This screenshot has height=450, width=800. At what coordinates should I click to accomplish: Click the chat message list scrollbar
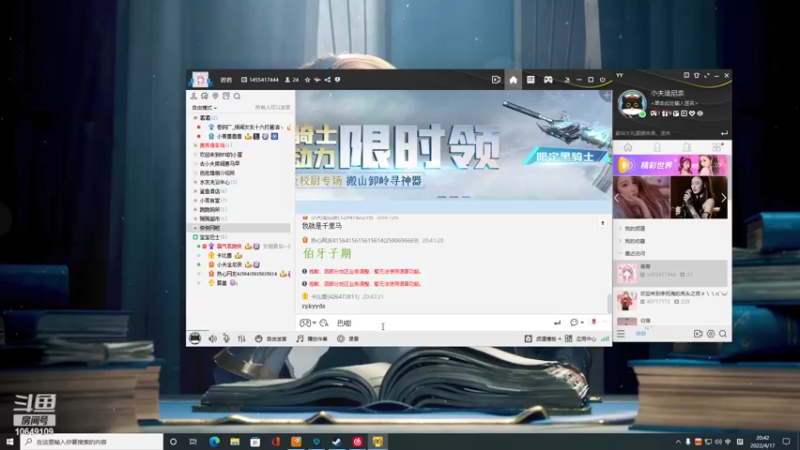pos(609,304)
